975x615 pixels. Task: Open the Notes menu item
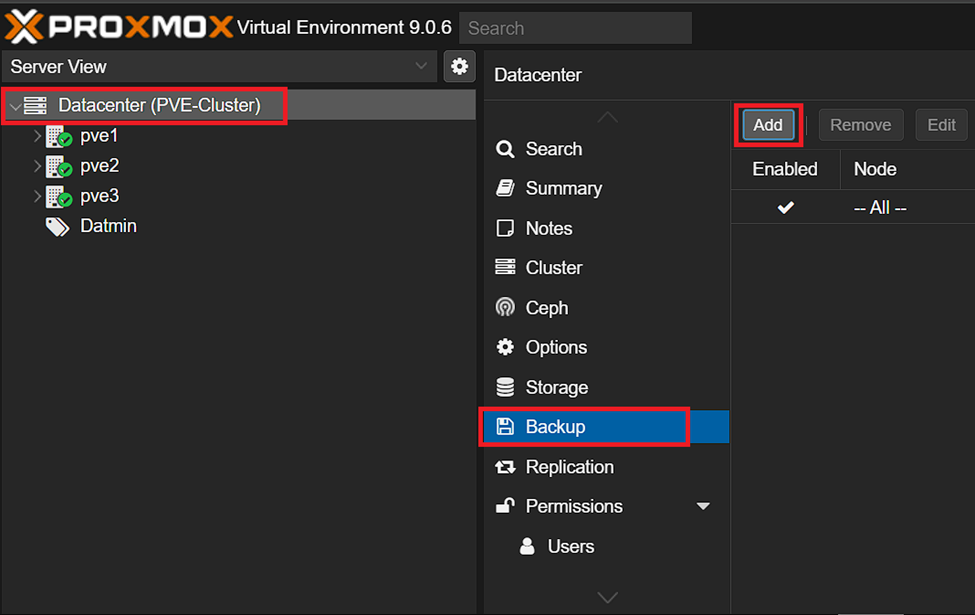click(x=549, y=228)
